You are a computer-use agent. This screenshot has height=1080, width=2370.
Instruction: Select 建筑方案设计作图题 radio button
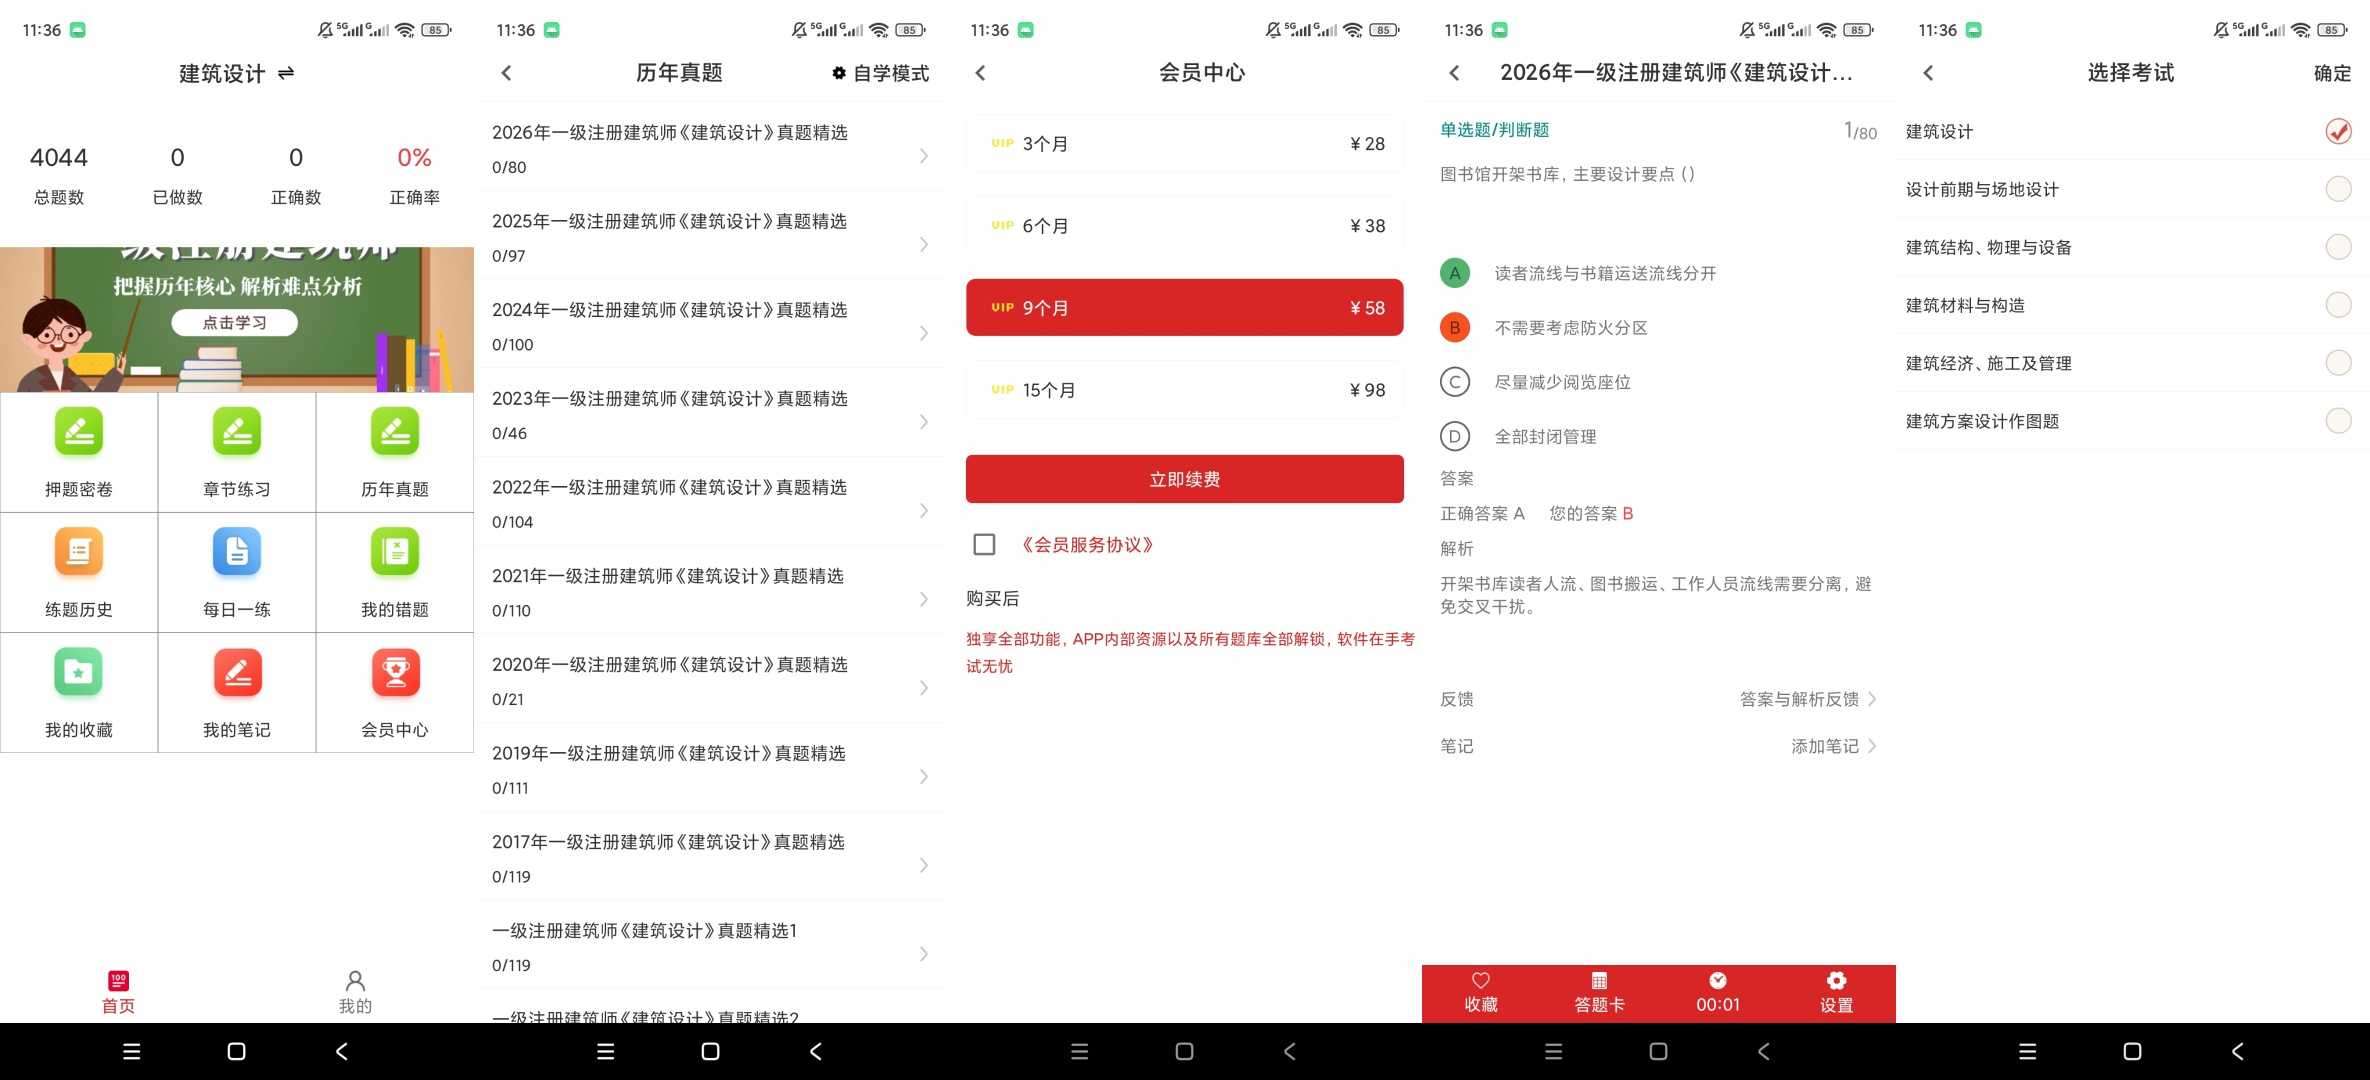(2338, 421)
